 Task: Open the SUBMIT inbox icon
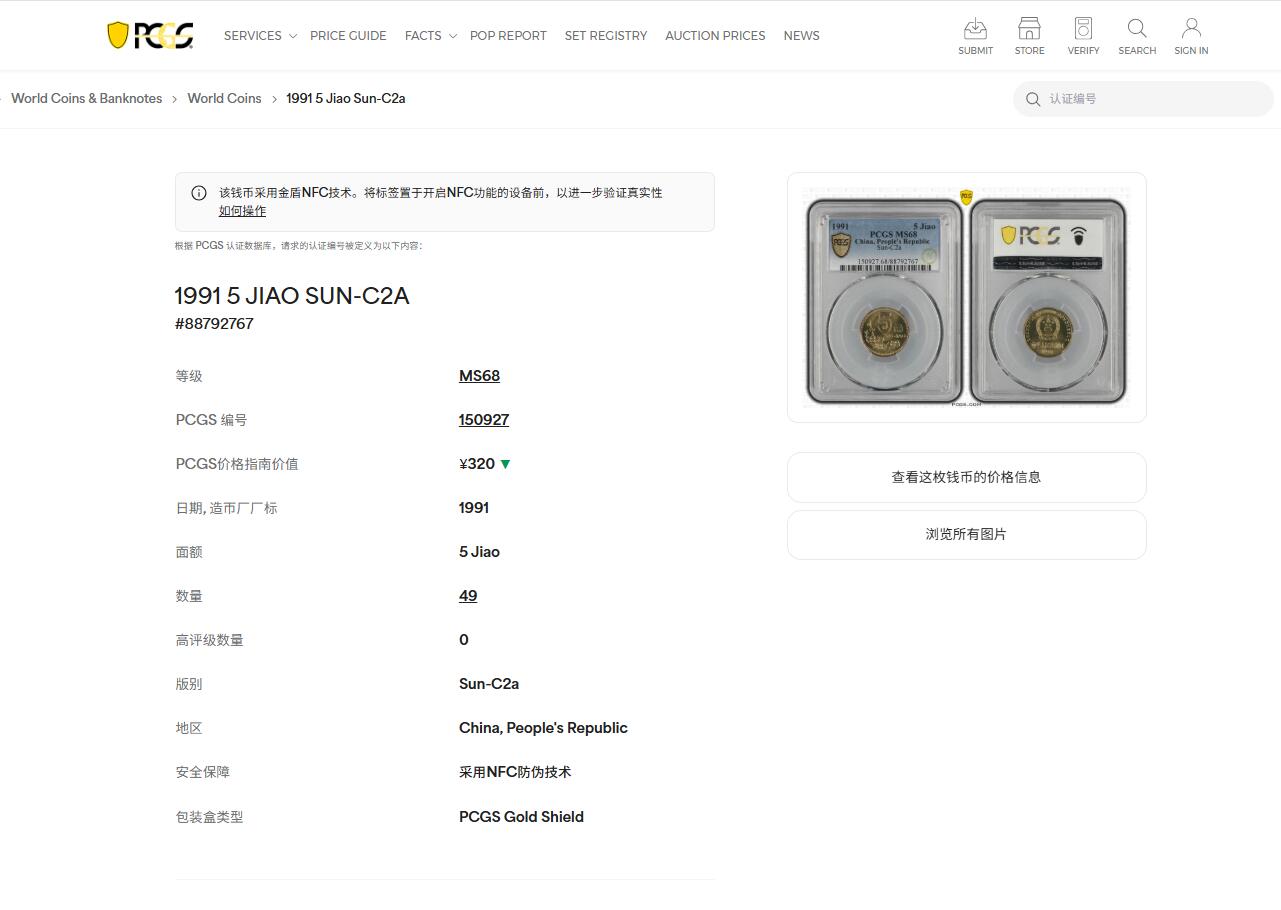coord(975,28)
